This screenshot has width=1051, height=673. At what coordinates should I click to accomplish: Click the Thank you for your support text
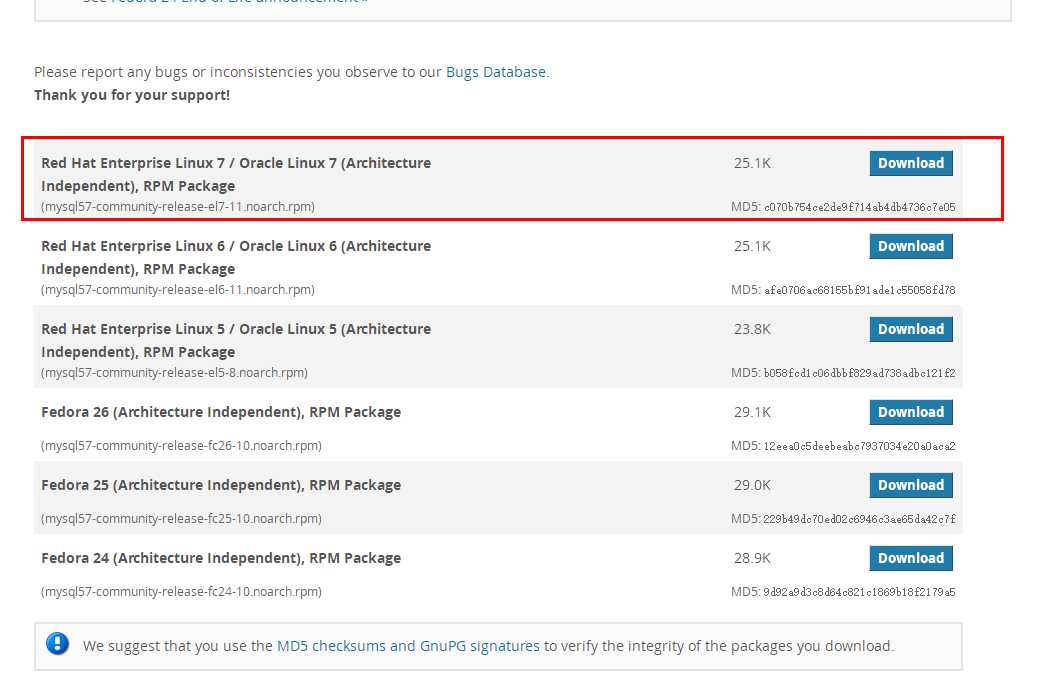pyautogui.click(x=132, y=95)
